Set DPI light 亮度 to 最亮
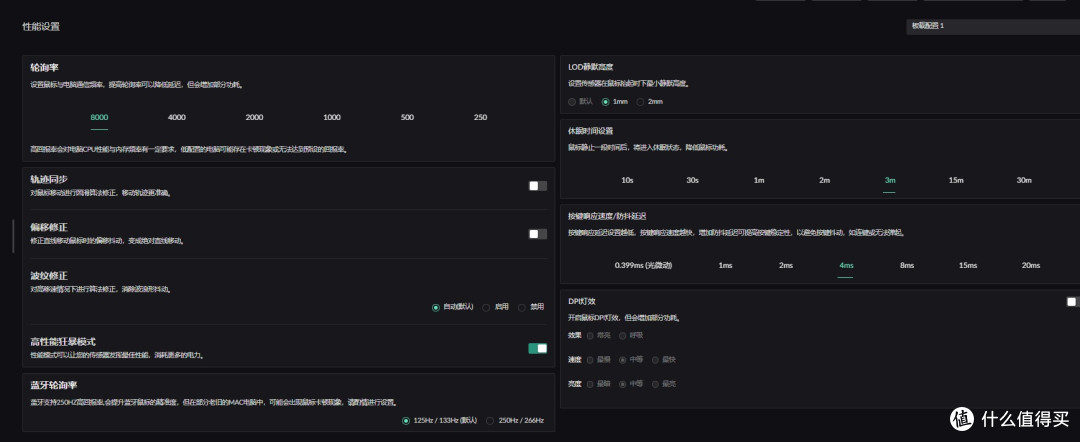Image resolution: width=1080 pixels, height=442 pixels. pyautogui.click(x=664, y=383)
